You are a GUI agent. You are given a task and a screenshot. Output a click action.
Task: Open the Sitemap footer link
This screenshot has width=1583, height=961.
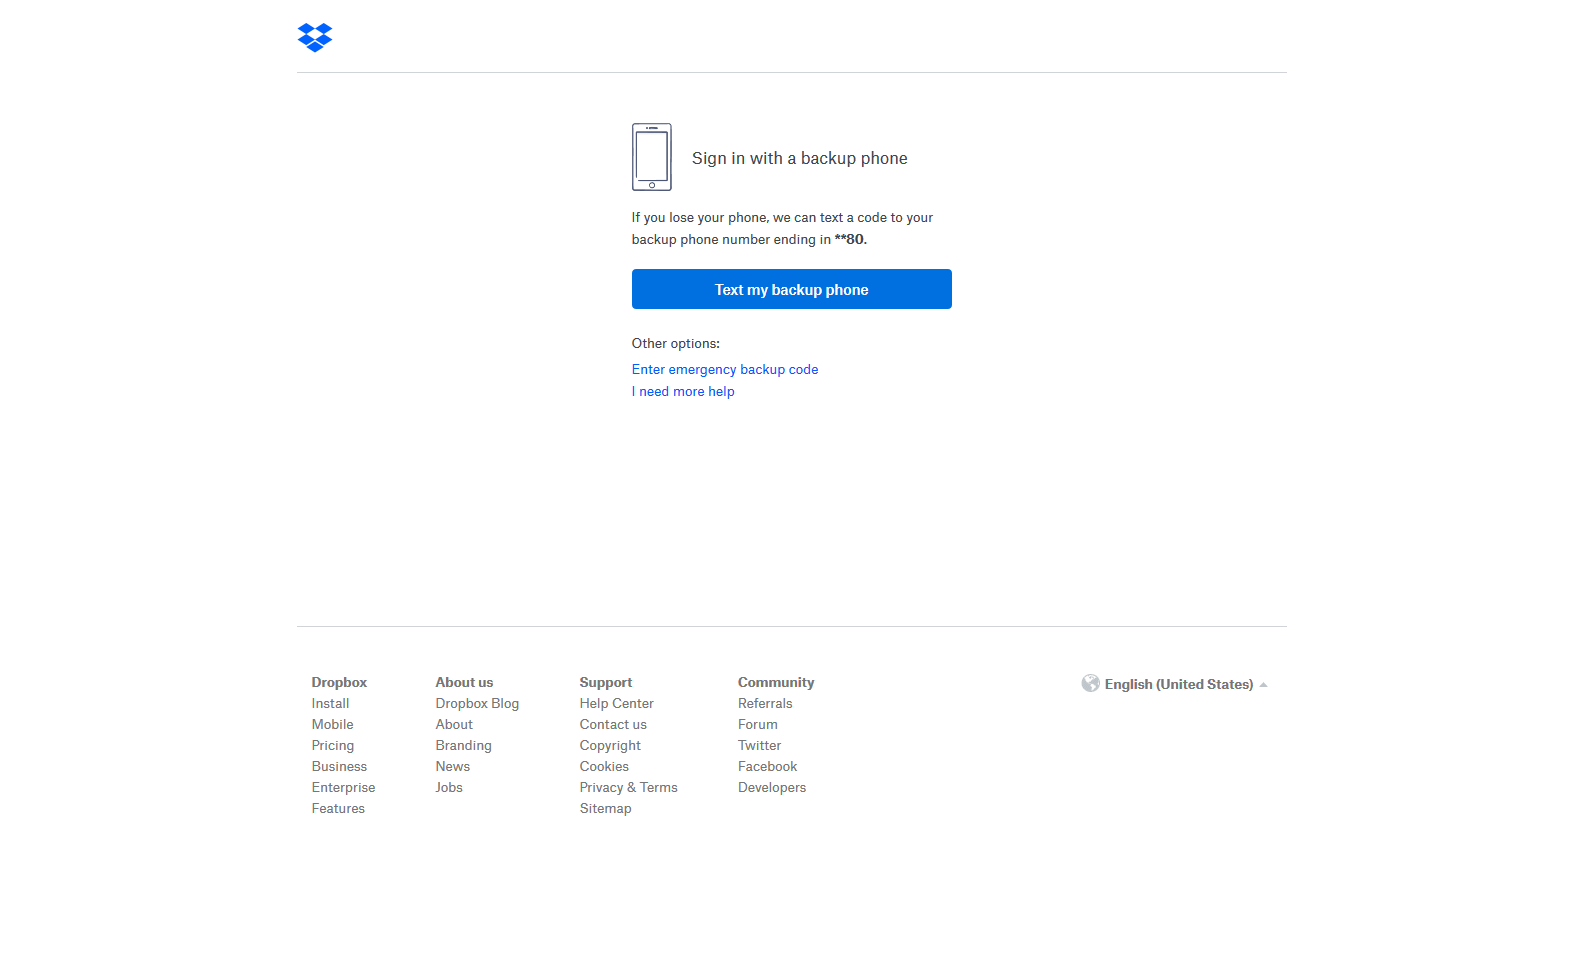[605, 808]
